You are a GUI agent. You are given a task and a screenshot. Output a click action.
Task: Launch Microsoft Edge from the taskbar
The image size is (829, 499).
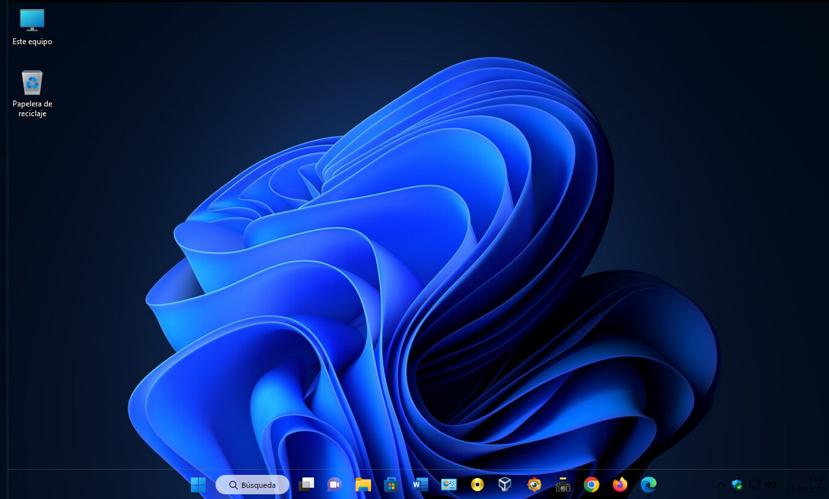[648, 484]
